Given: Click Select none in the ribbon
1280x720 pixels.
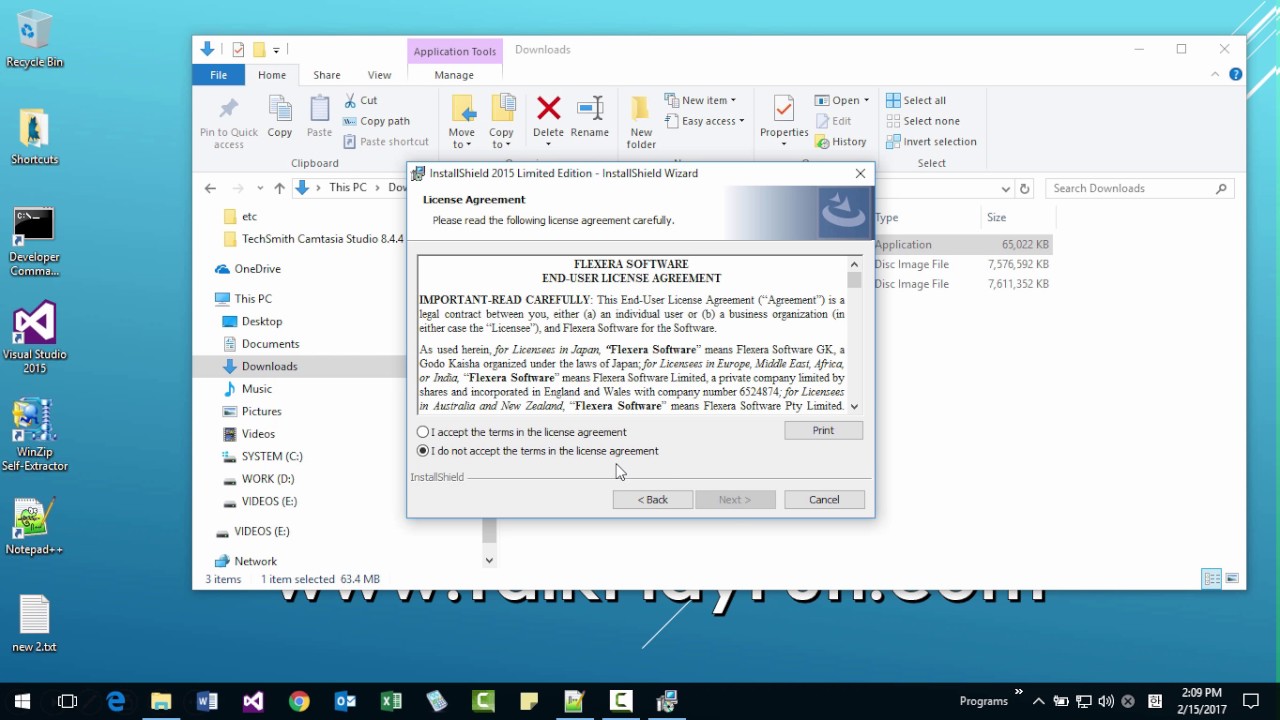Looking at the screenshot, I should click(x=922, y=121).
